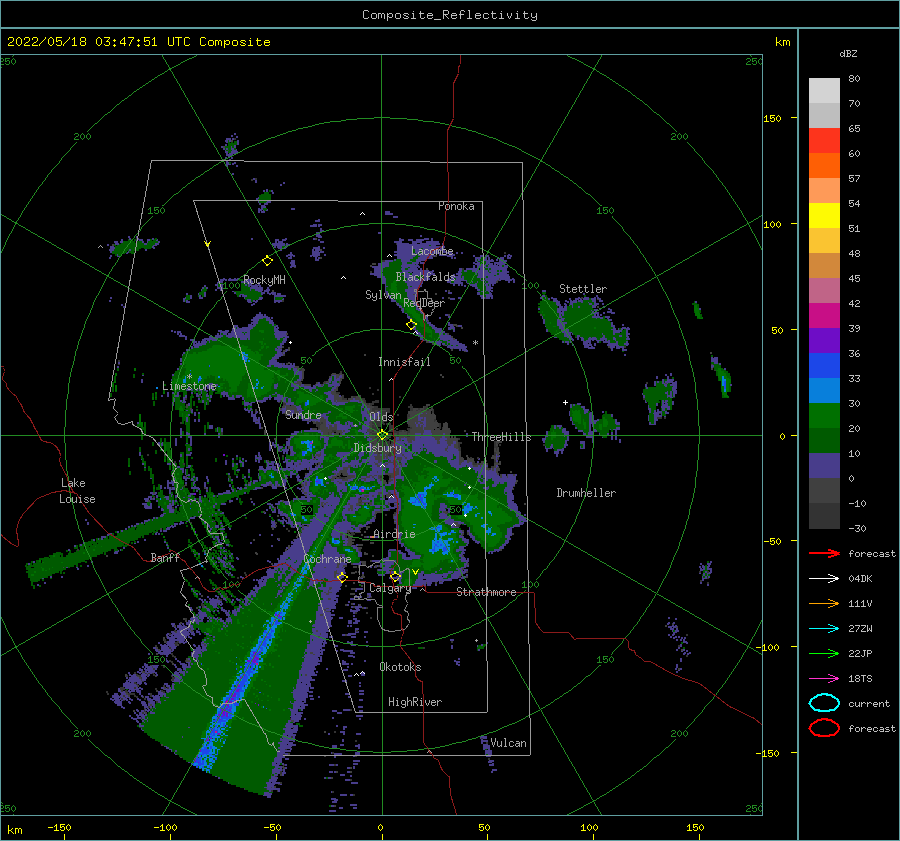Click the Stettler map label
900x841 pixels.
[x=583, y=289]
